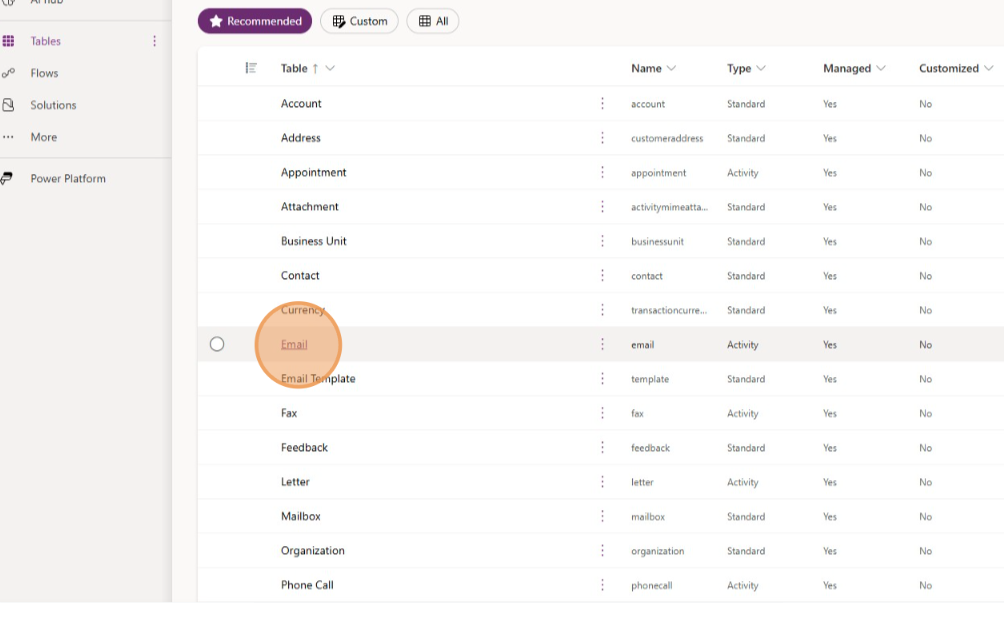
Task: Expand More in the left navigation
Action: coord(44,137)
